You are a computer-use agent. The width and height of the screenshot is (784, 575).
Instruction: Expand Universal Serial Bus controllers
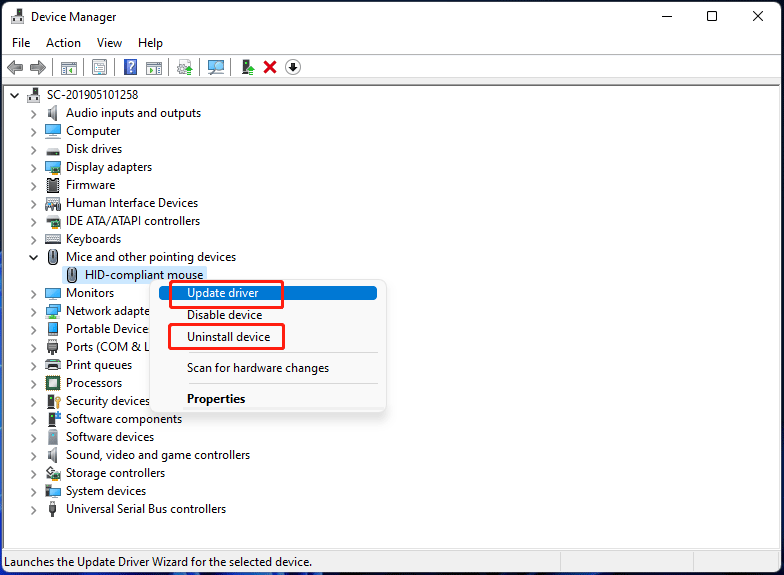coord(33,509)
